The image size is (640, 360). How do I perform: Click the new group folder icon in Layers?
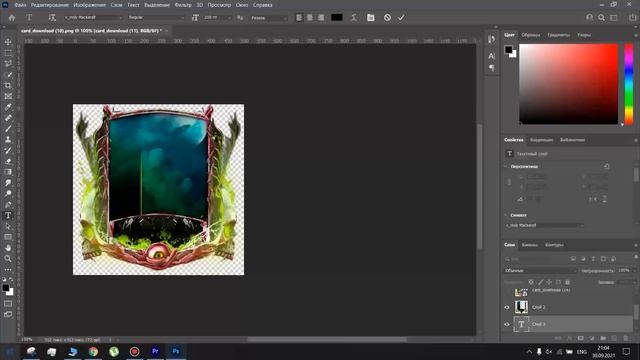click(603, 338)
